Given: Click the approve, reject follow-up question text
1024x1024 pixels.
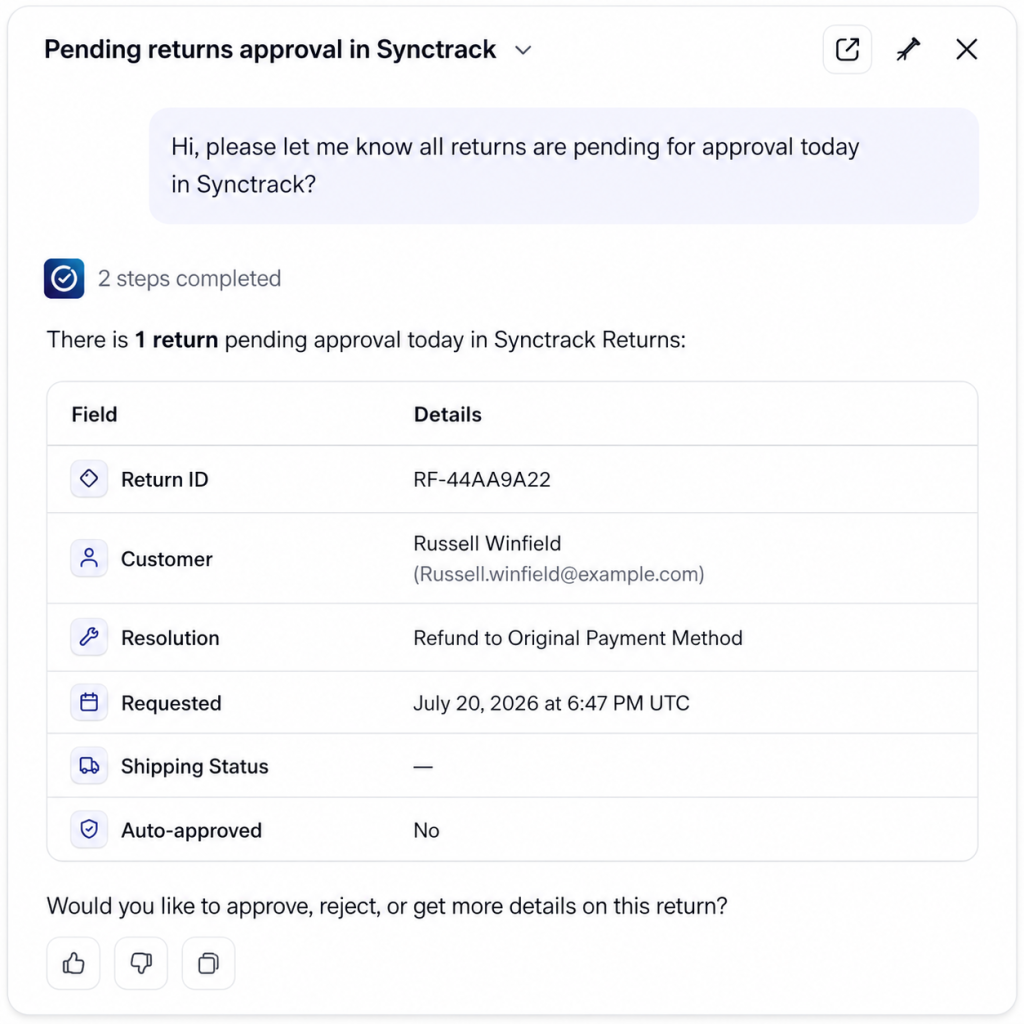Looking at the screenshot, I should pyautogui.click(x=387, y=906).
